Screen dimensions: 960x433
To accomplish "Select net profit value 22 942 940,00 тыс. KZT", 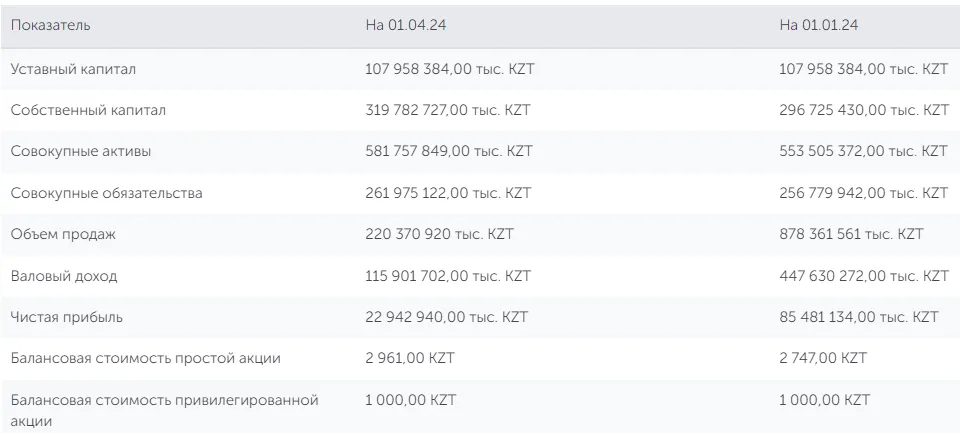I will click(445, 317).
